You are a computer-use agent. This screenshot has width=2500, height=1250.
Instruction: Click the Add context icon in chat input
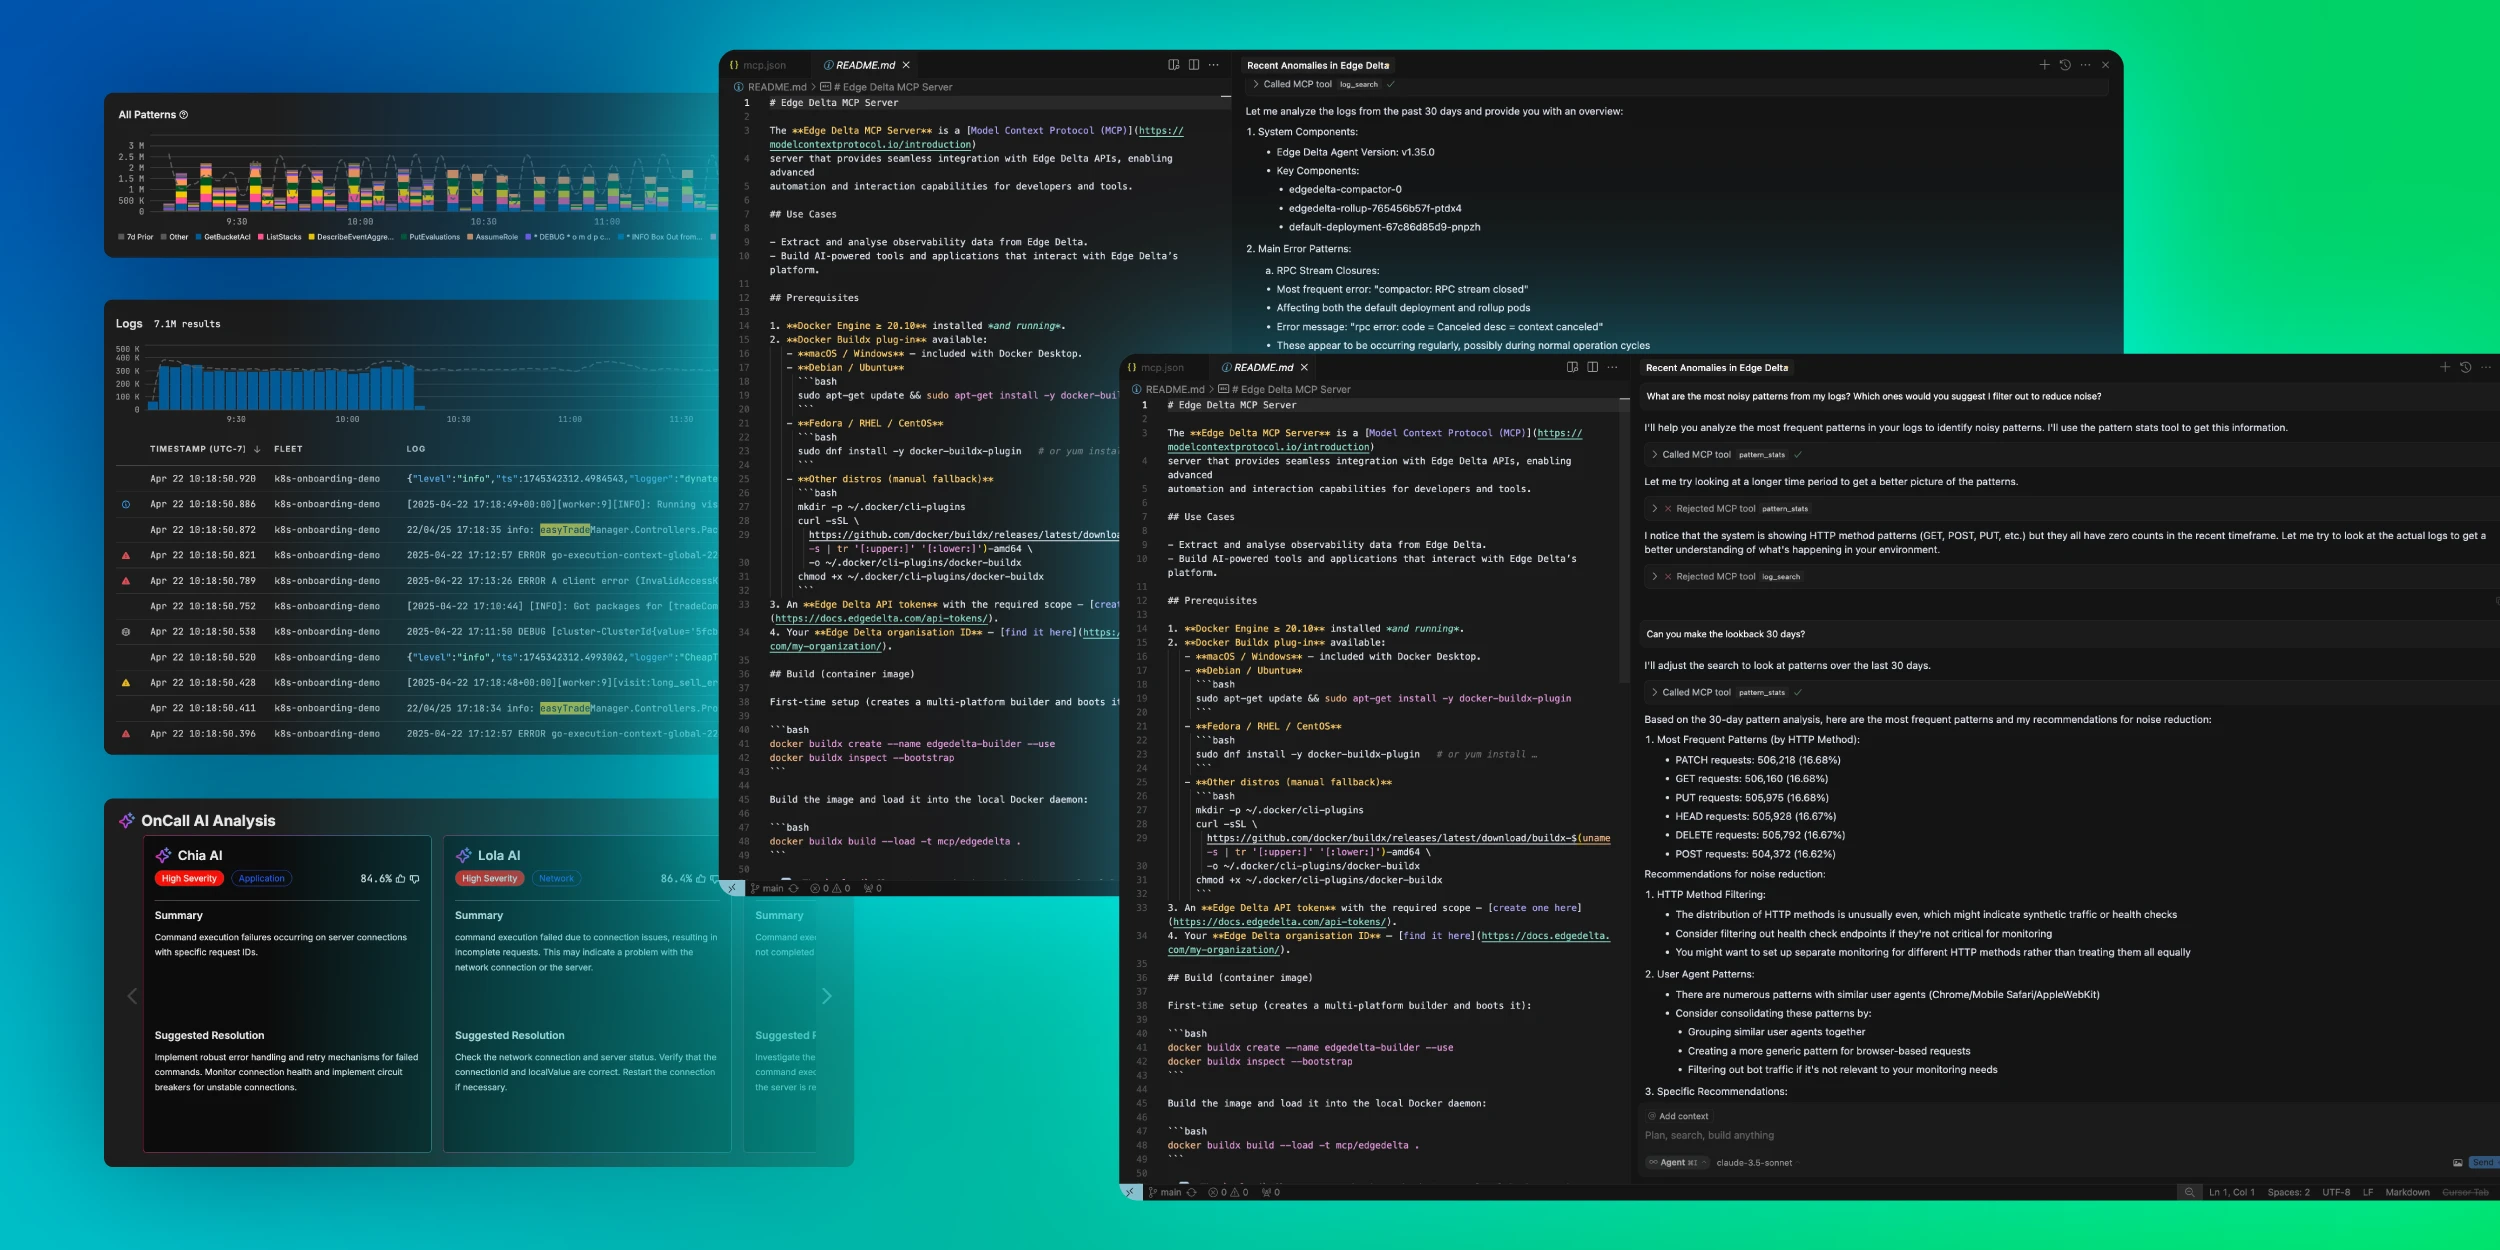1651,1116
